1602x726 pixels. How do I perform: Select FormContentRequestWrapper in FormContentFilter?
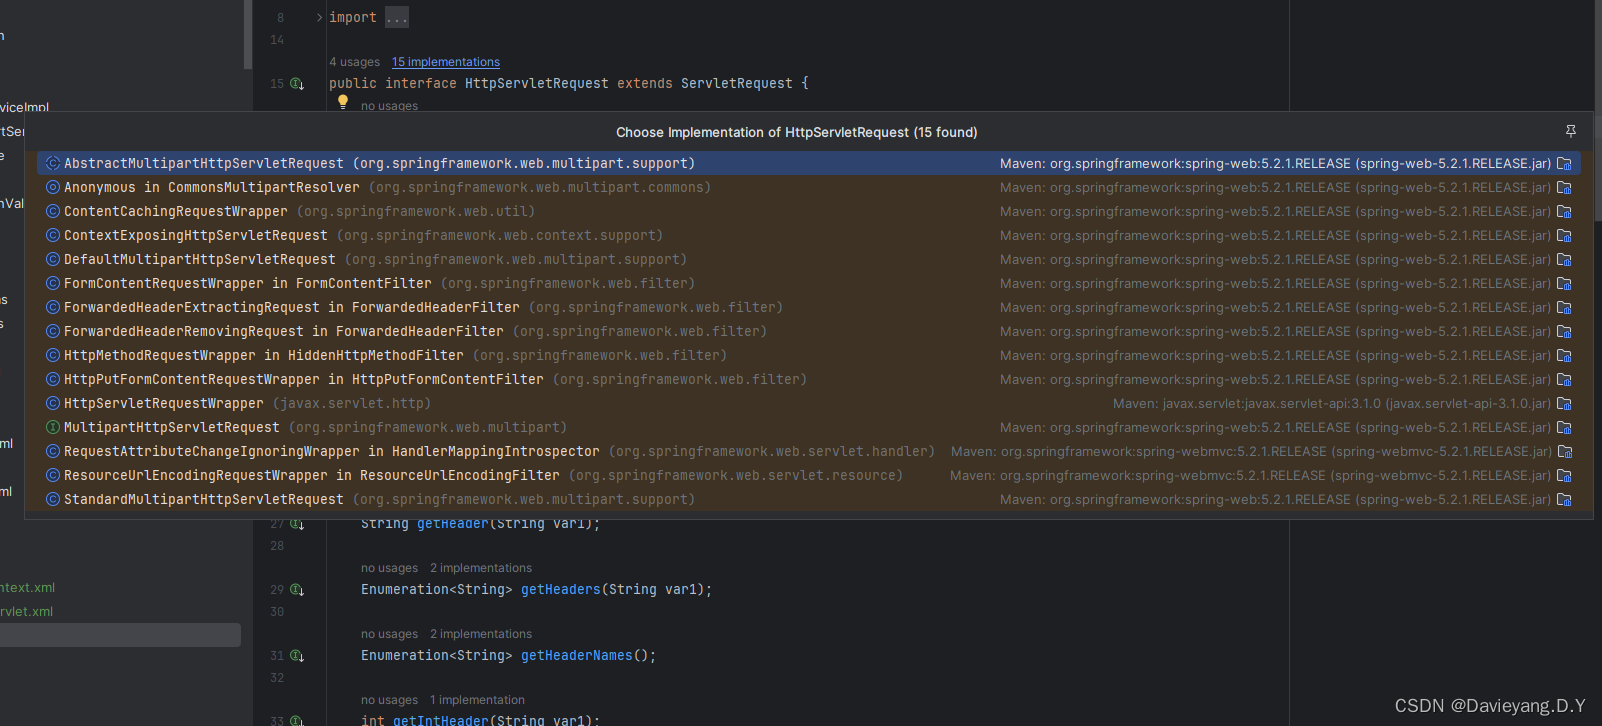pyautogui.click(x=809, y=284)
